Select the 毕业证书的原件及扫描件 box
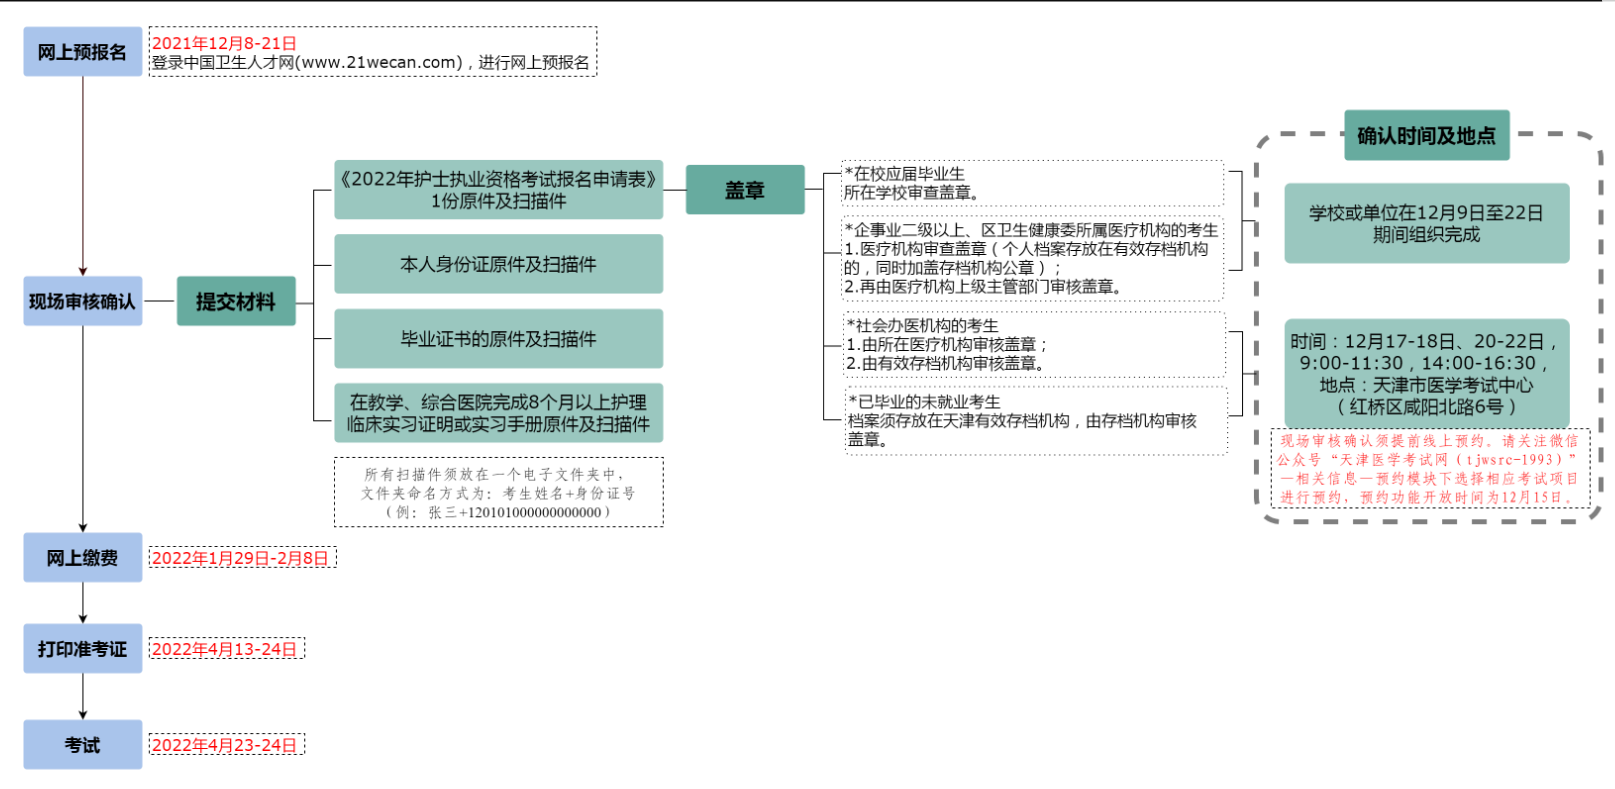The image size is (1615, 789). pos(498,339)
